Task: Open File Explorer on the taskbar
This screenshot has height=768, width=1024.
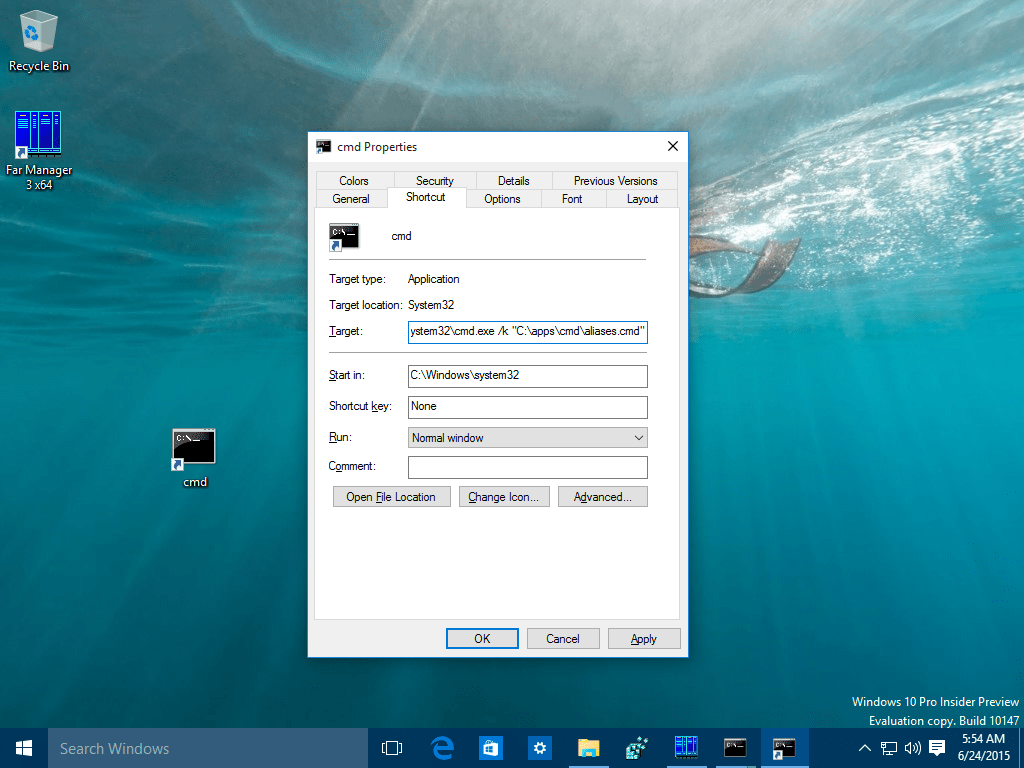Action: 588,748
